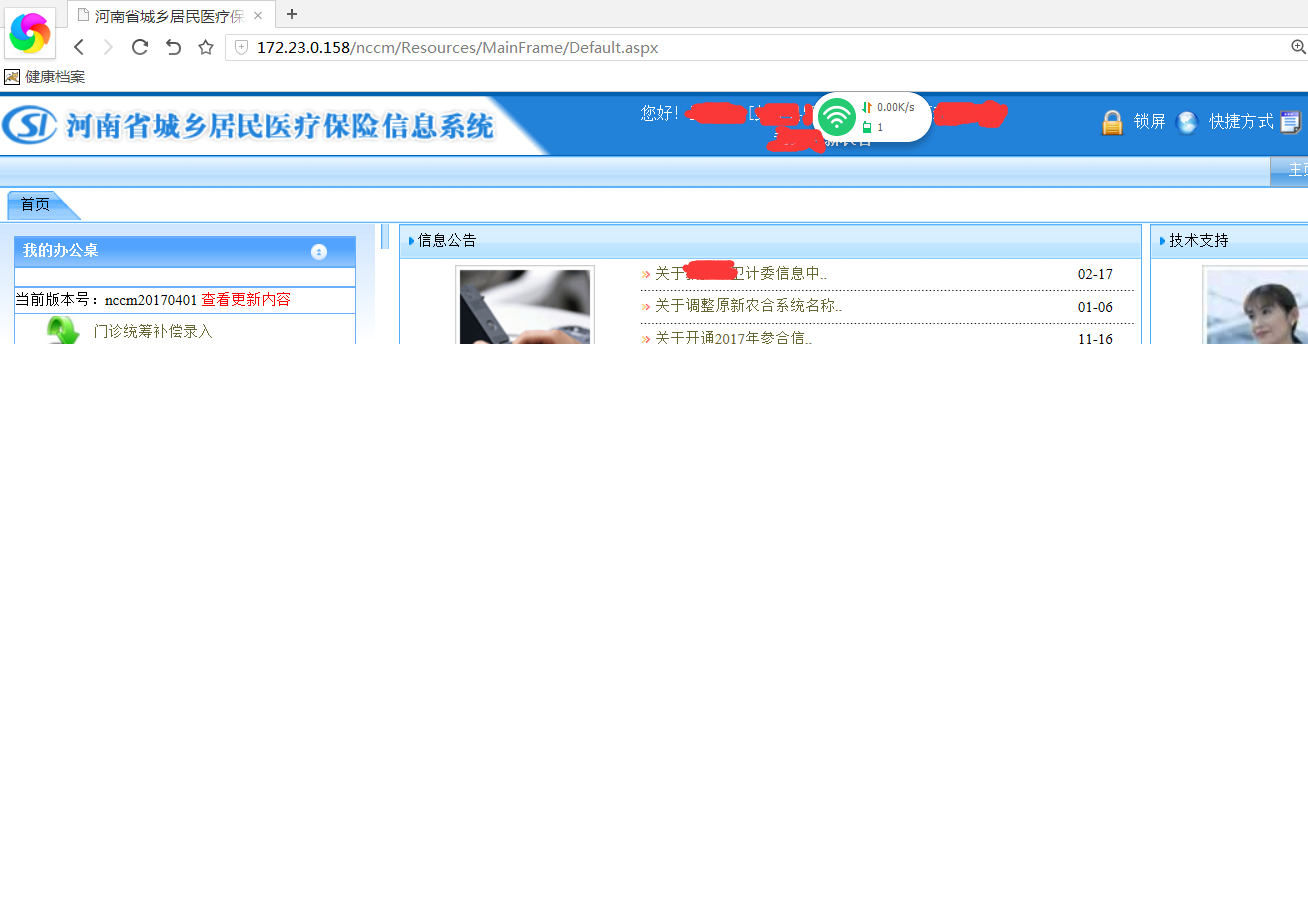Open a new browser tab with the plus button
The image size is (1308, 905).
[290, 15]
